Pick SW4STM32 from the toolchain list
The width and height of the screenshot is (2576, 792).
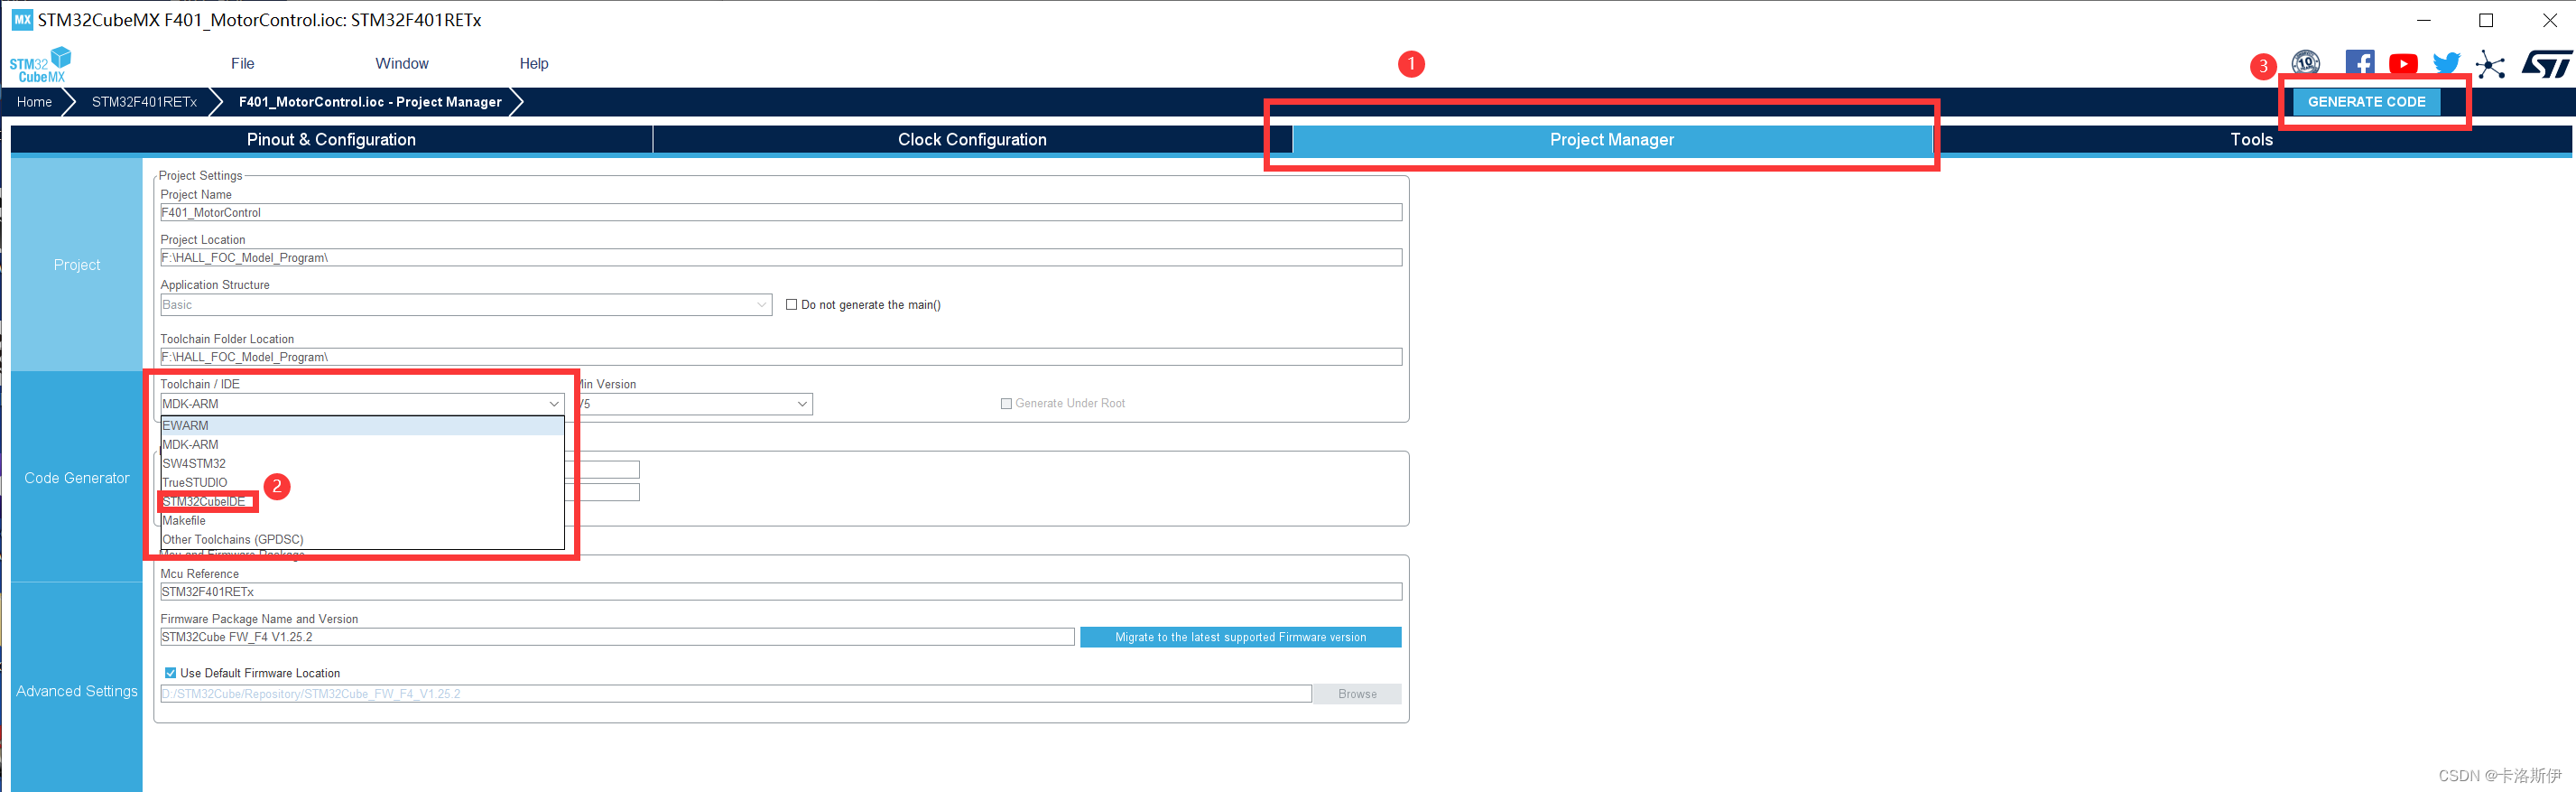362,464
